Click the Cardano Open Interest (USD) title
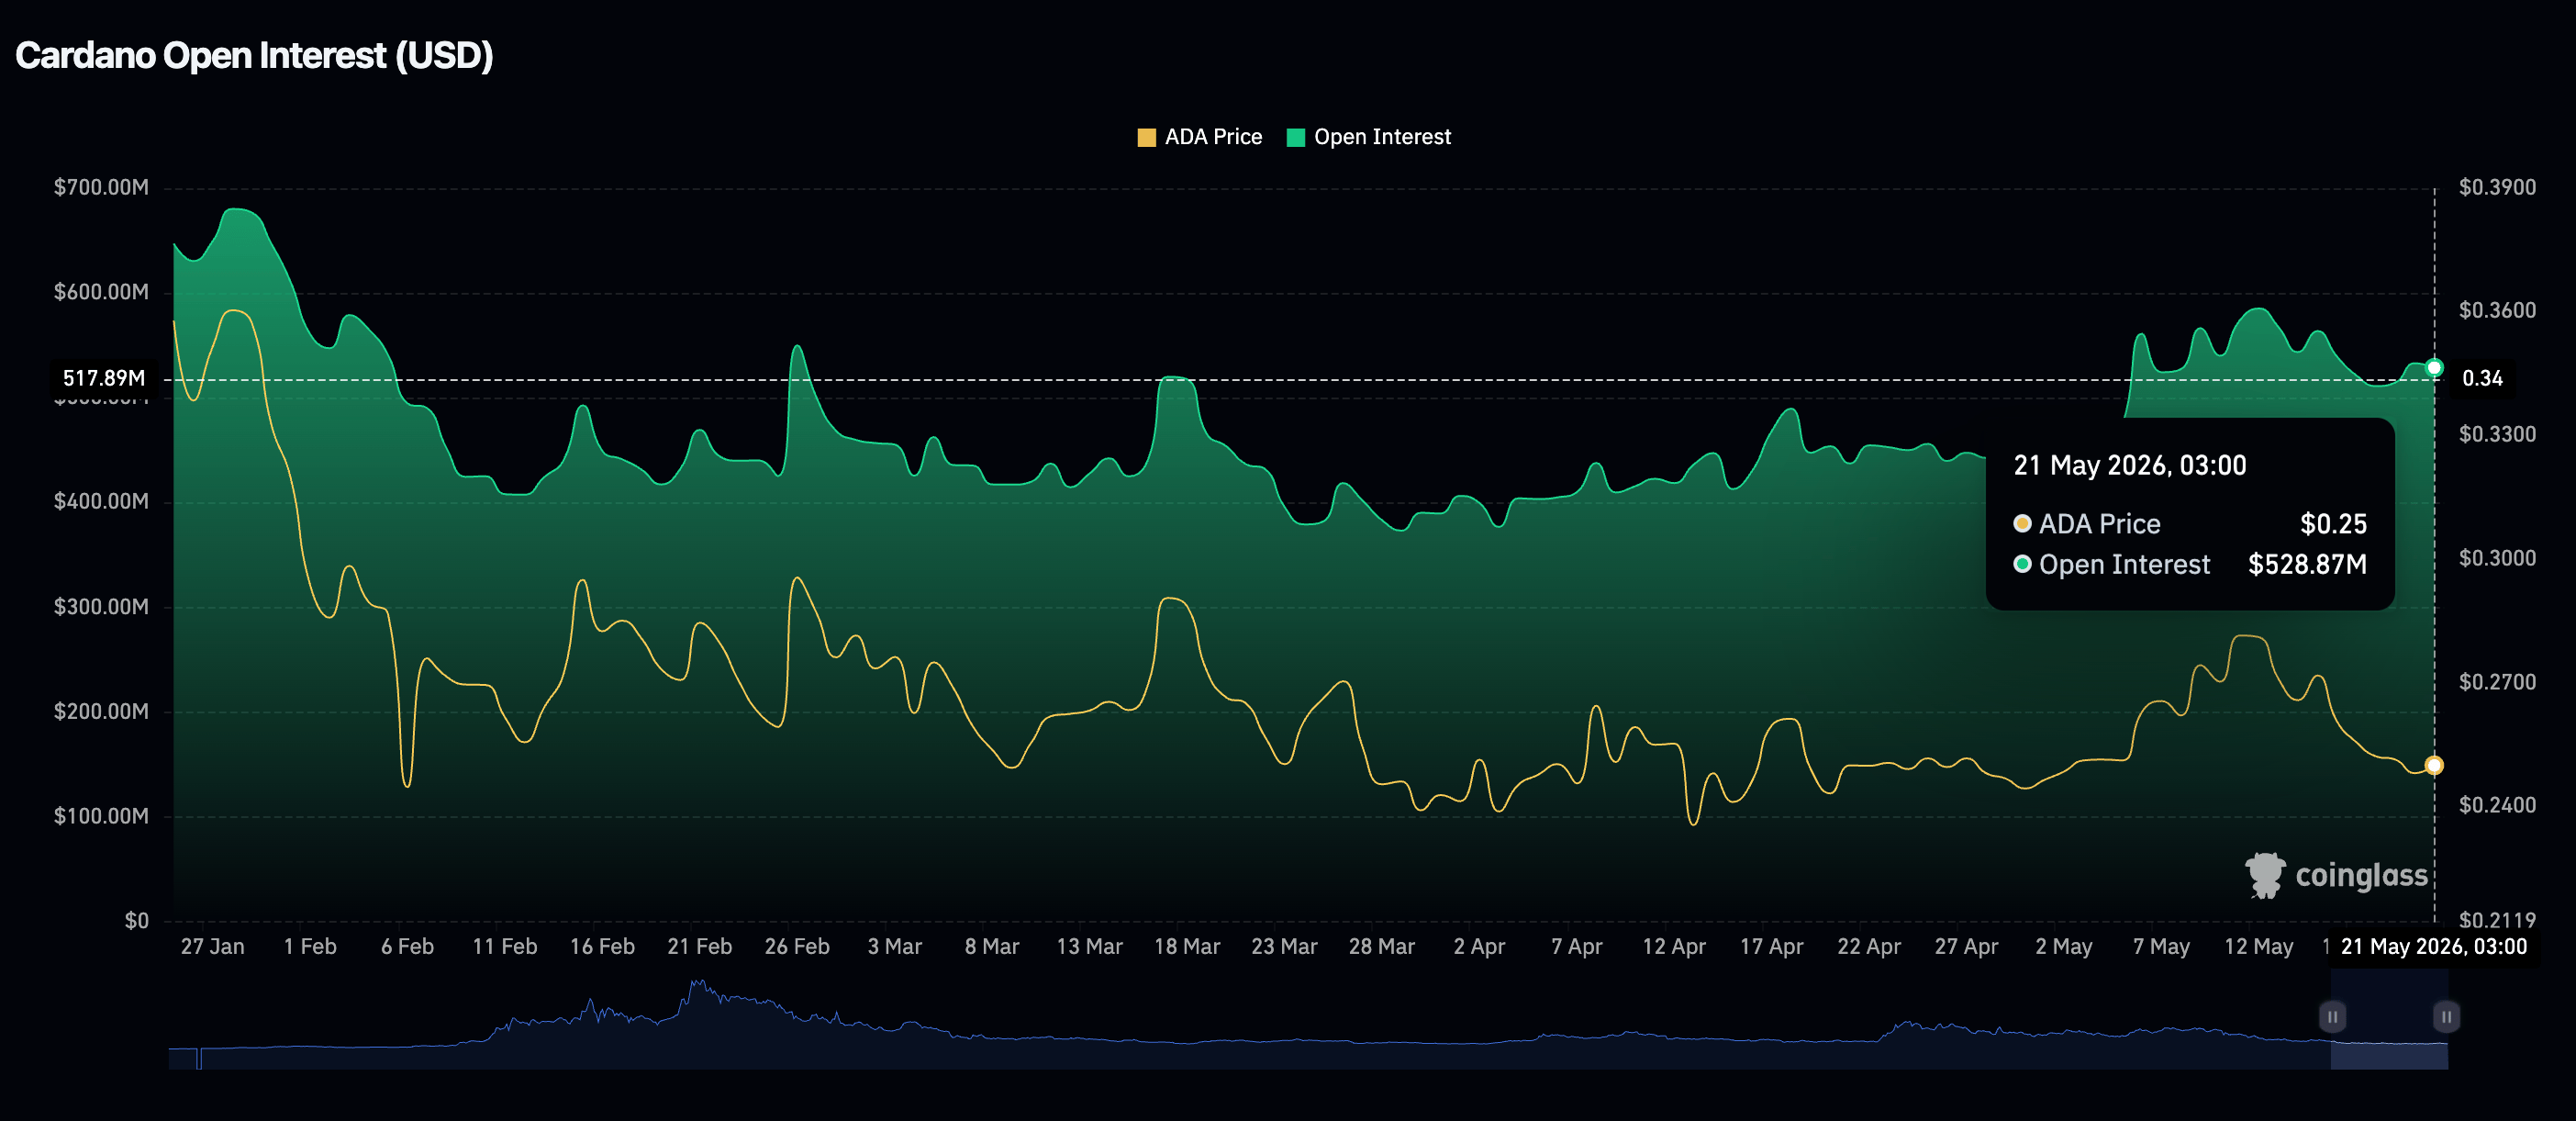Viewport: 2576px width, 1121px height. [254, 56]
